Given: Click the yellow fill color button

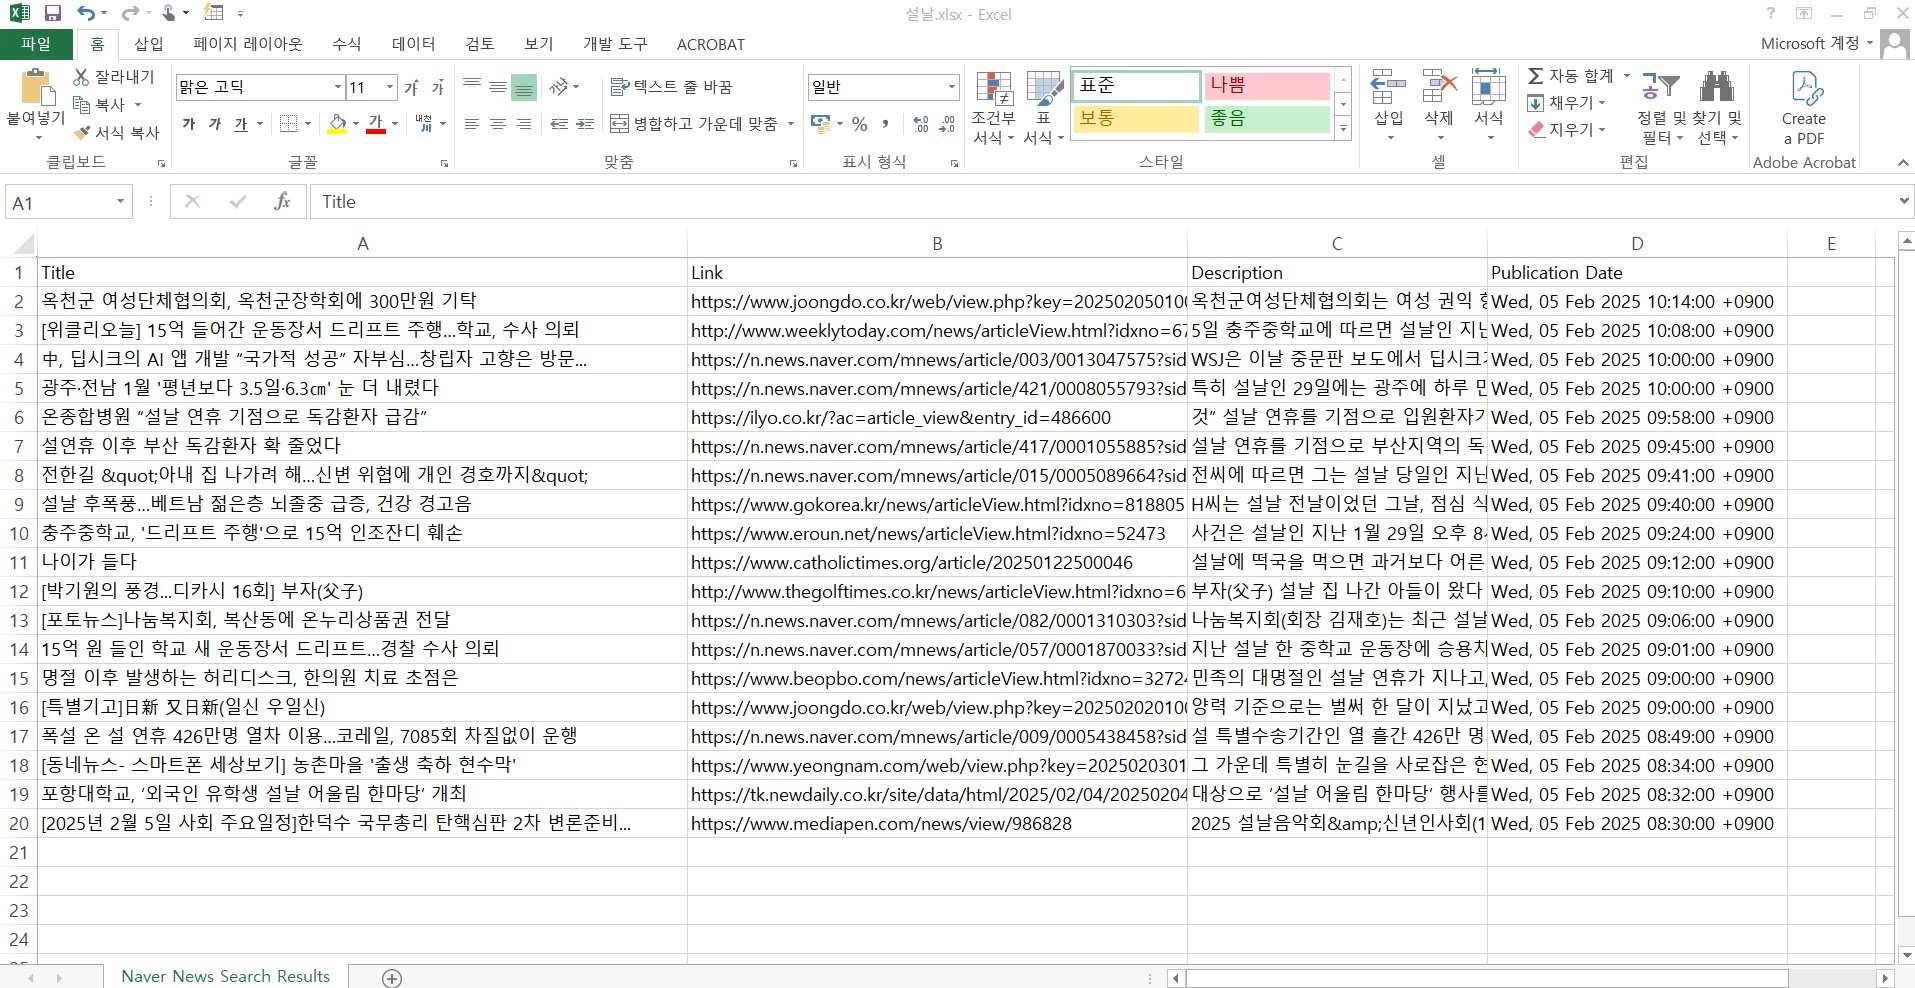Looking at the screenshot, I should click(x=338, y=124).
